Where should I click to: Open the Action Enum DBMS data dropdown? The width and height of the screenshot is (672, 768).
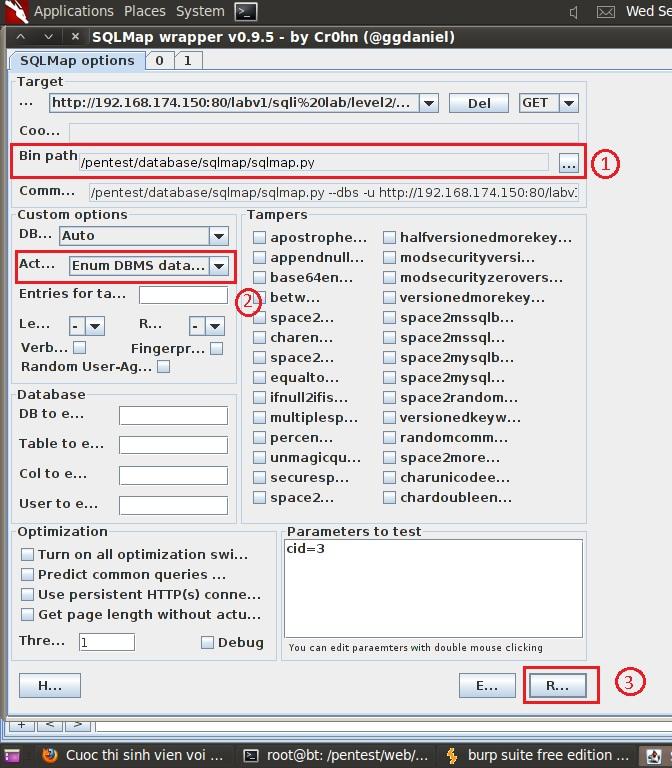219,266
